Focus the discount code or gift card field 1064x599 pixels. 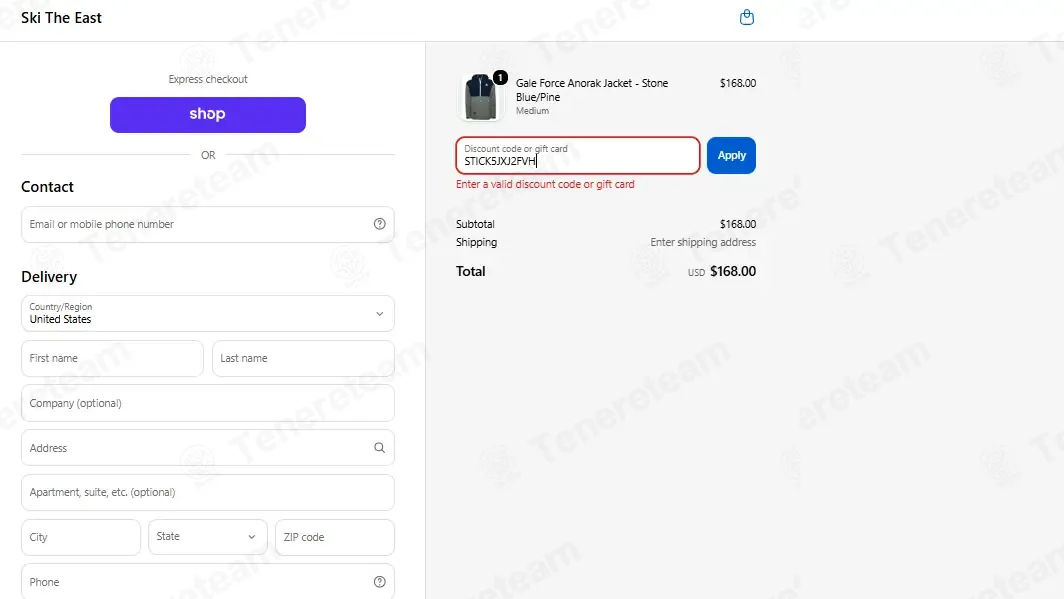(x=577, y=155)
